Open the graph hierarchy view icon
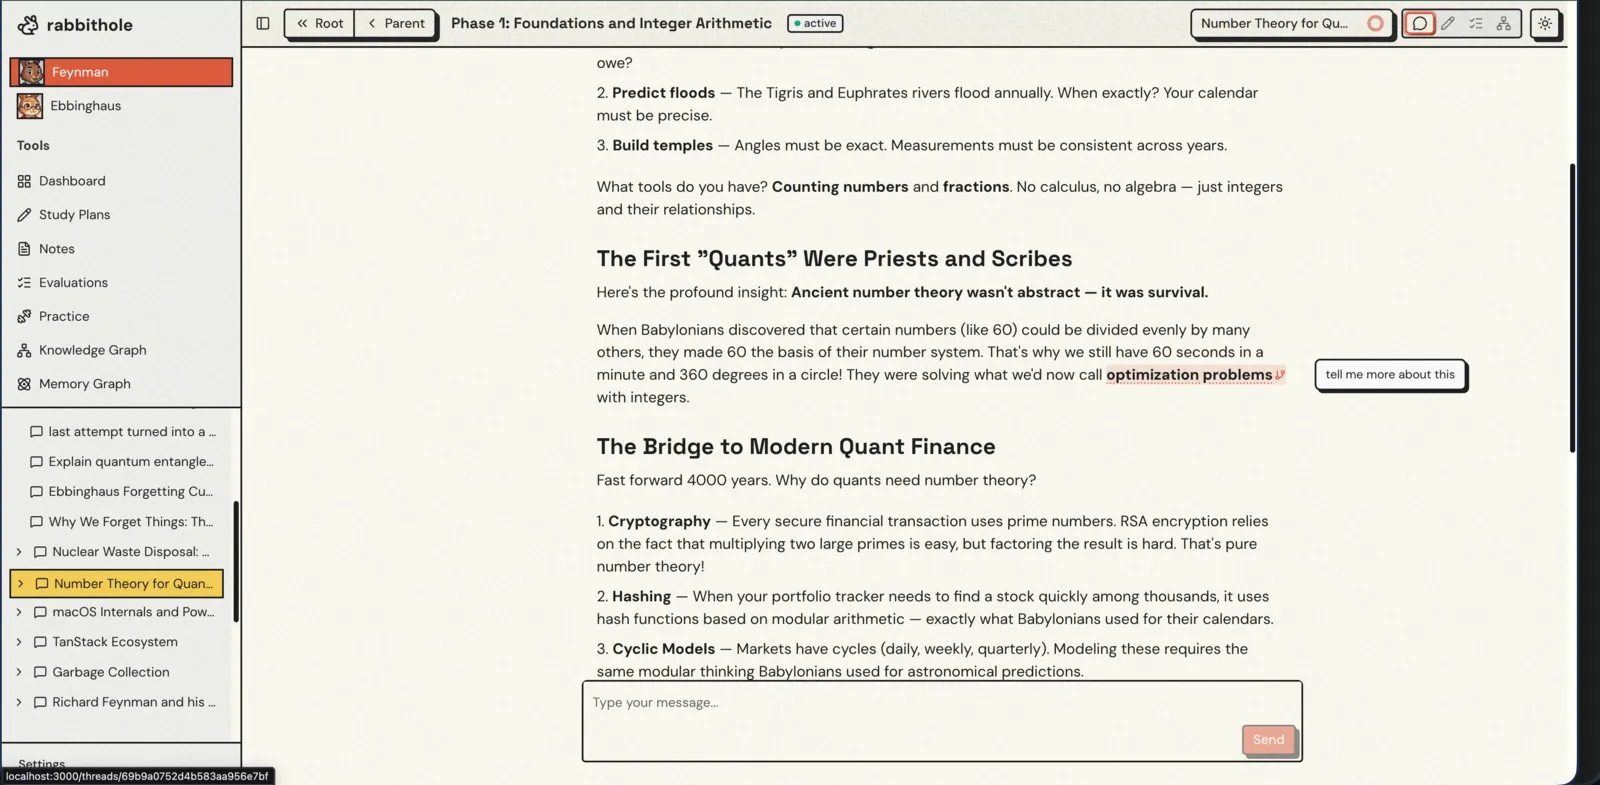The width and height of the screenshot is (1600, 785). point(1504,23)
